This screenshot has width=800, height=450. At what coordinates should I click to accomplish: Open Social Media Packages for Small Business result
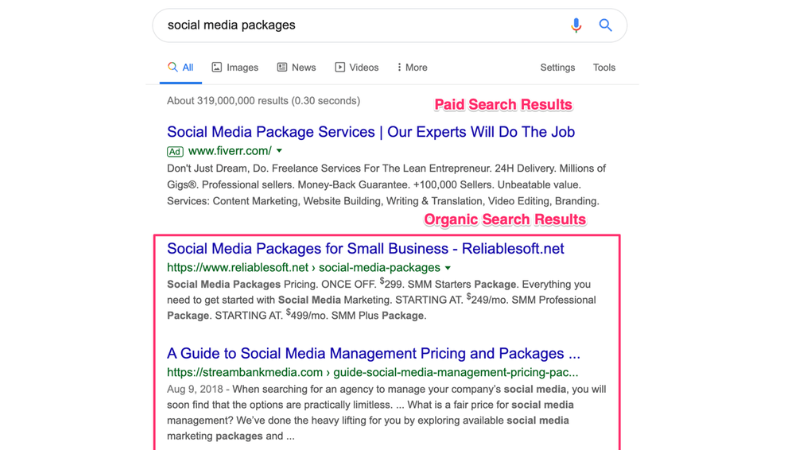[367, 249]
